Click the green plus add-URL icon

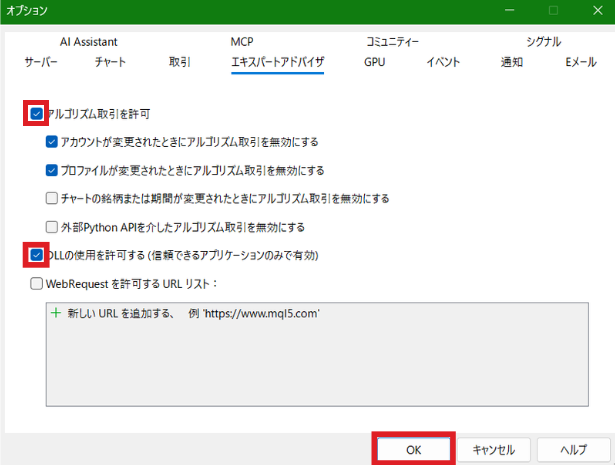[56, 313]
